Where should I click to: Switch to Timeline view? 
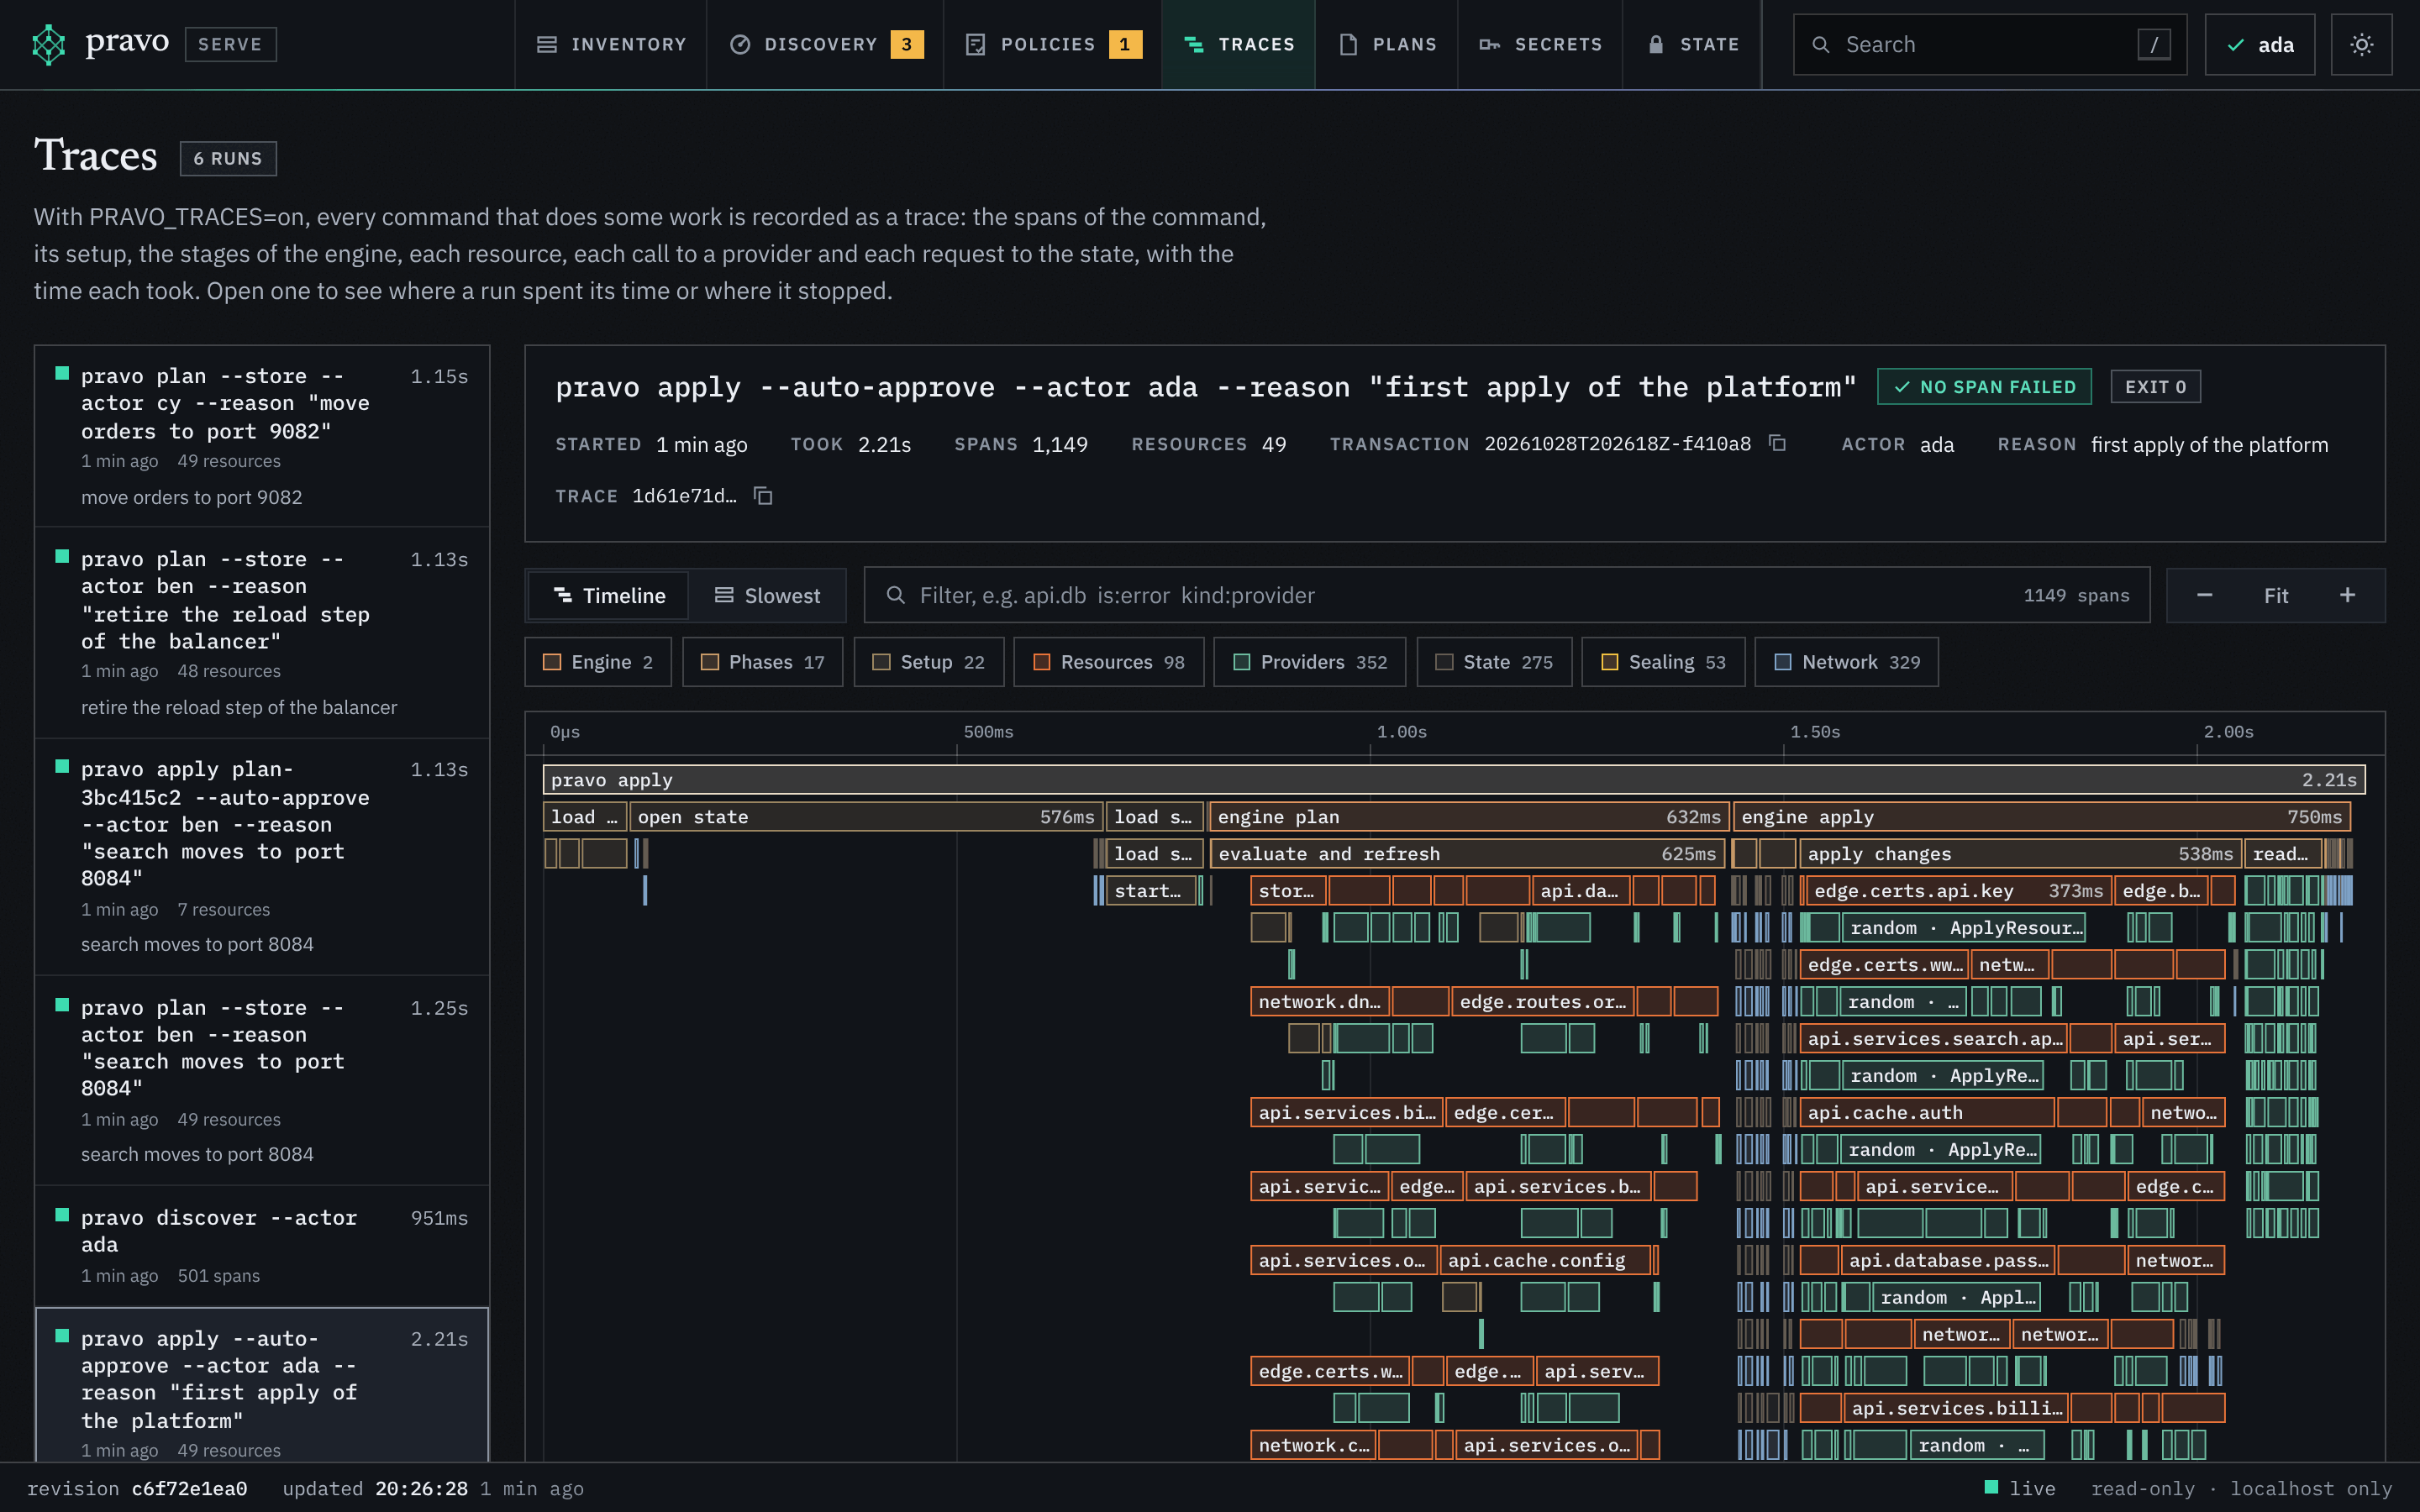pos(609,595)
